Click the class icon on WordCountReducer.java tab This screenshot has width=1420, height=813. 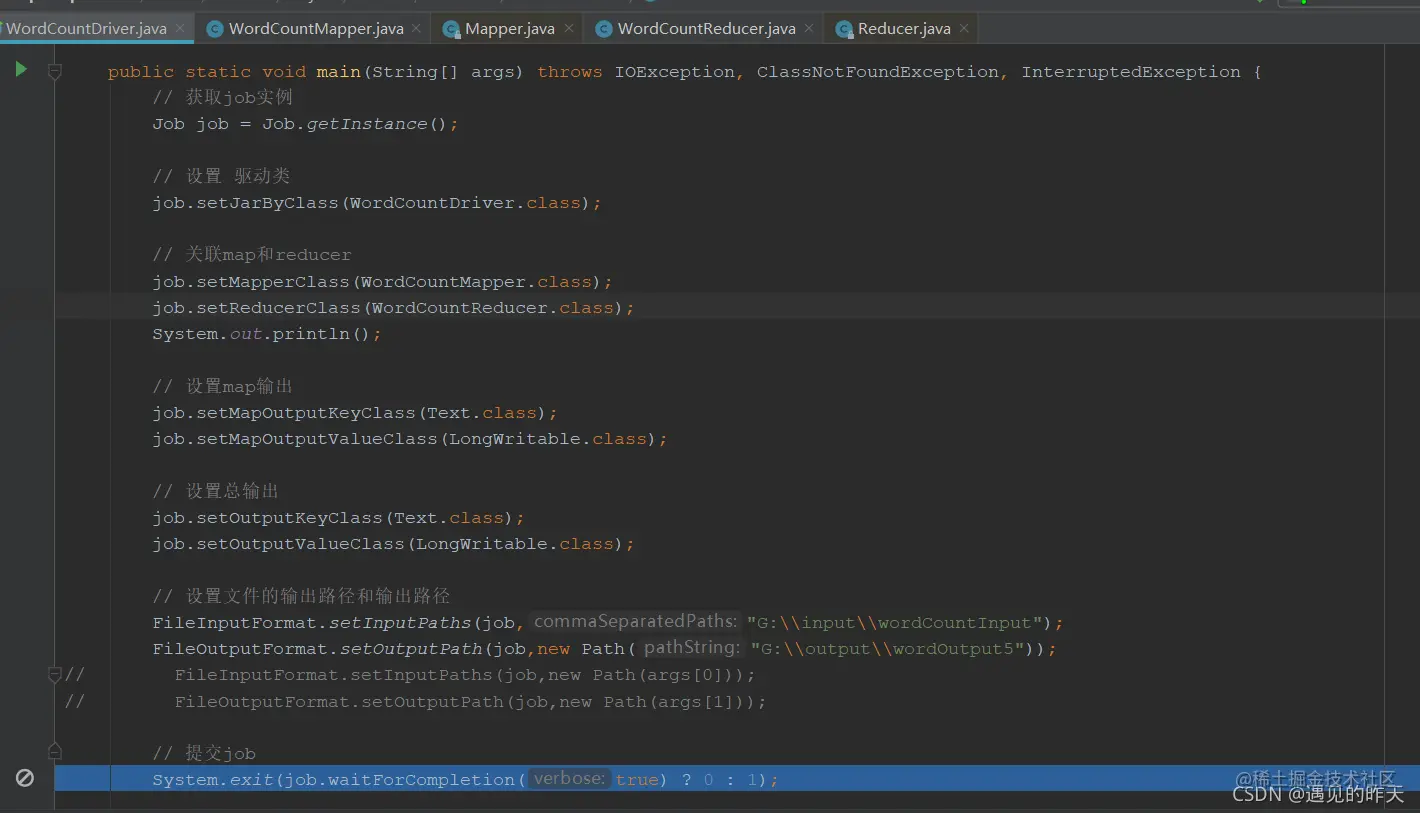click(x=603, y=29)
